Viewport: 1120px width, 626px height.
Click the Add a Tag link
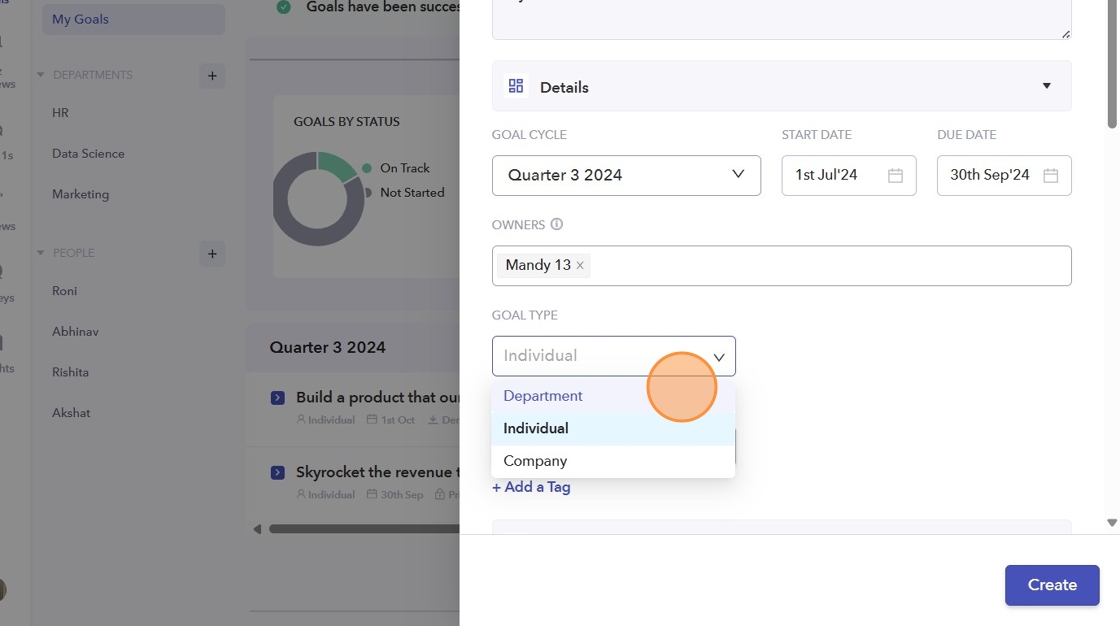[531, 487]
